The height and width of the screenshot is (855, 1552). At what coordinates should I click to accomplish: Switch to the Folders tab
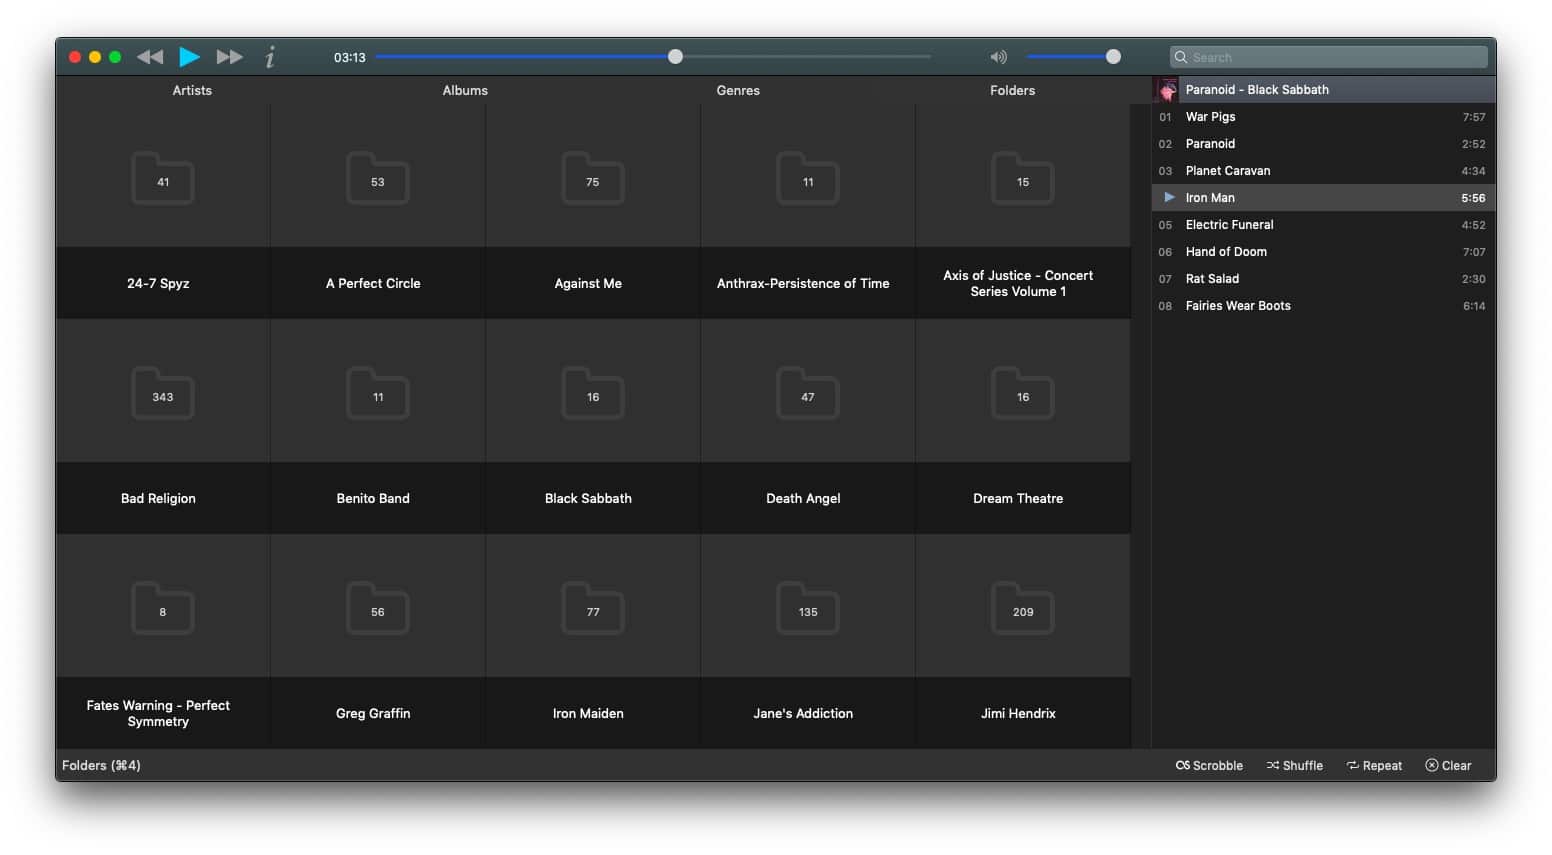[1012, 90]
